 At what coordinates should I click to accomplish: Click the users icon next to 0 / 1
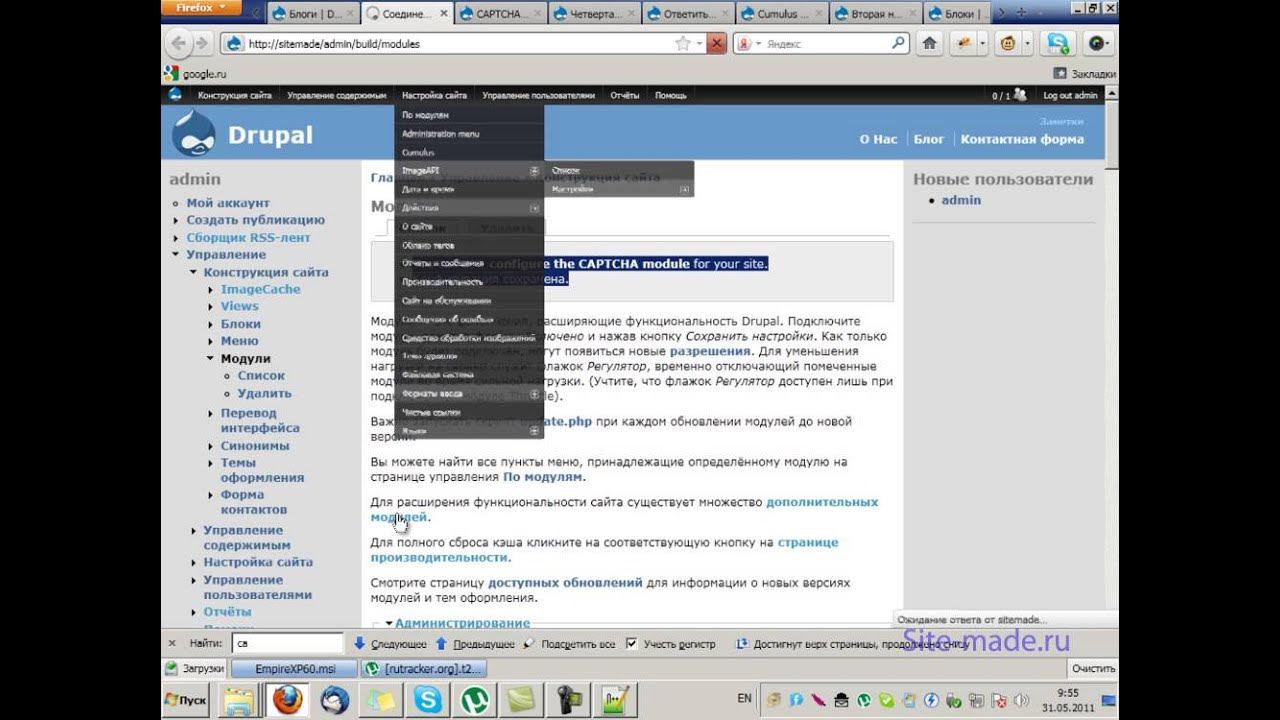1019,95
